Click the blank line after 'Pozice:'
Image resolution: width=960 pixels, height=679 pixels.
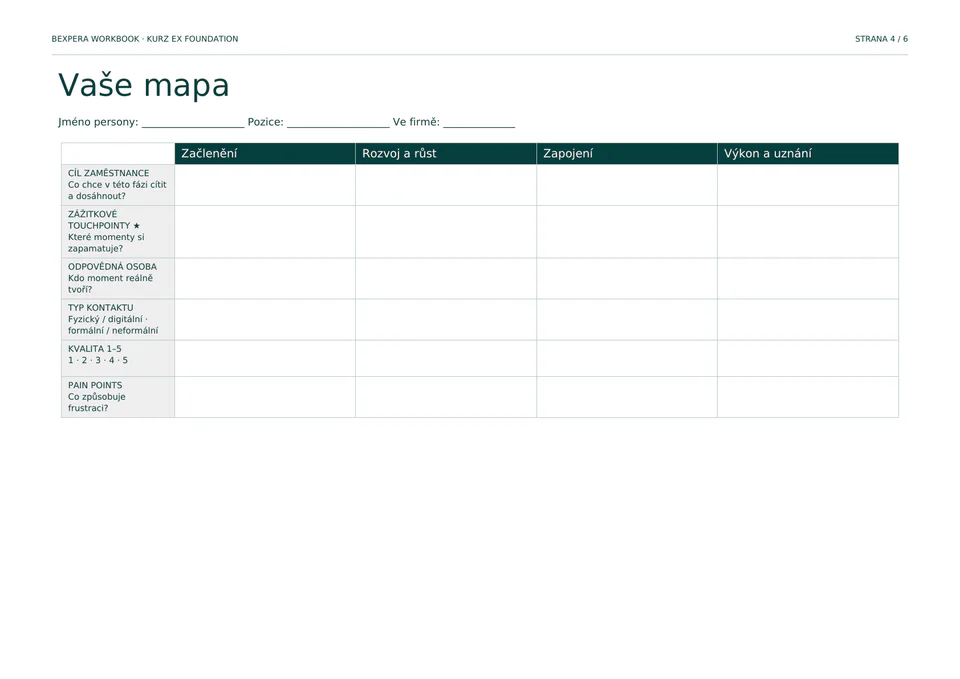point(338,123)
